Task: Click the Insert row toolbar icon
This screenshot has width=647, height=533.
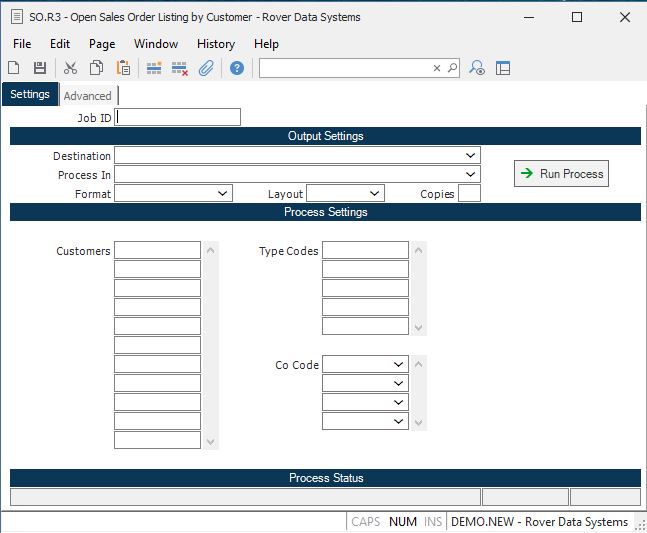Action: (154, 68)
